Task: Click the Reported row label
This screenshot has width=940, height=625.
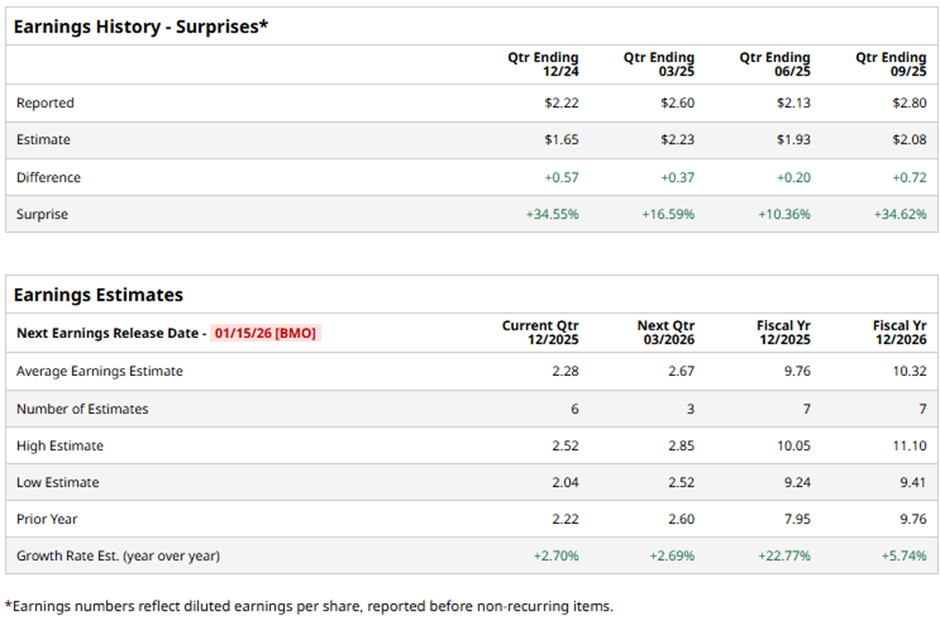Action: tap(45, 103)
